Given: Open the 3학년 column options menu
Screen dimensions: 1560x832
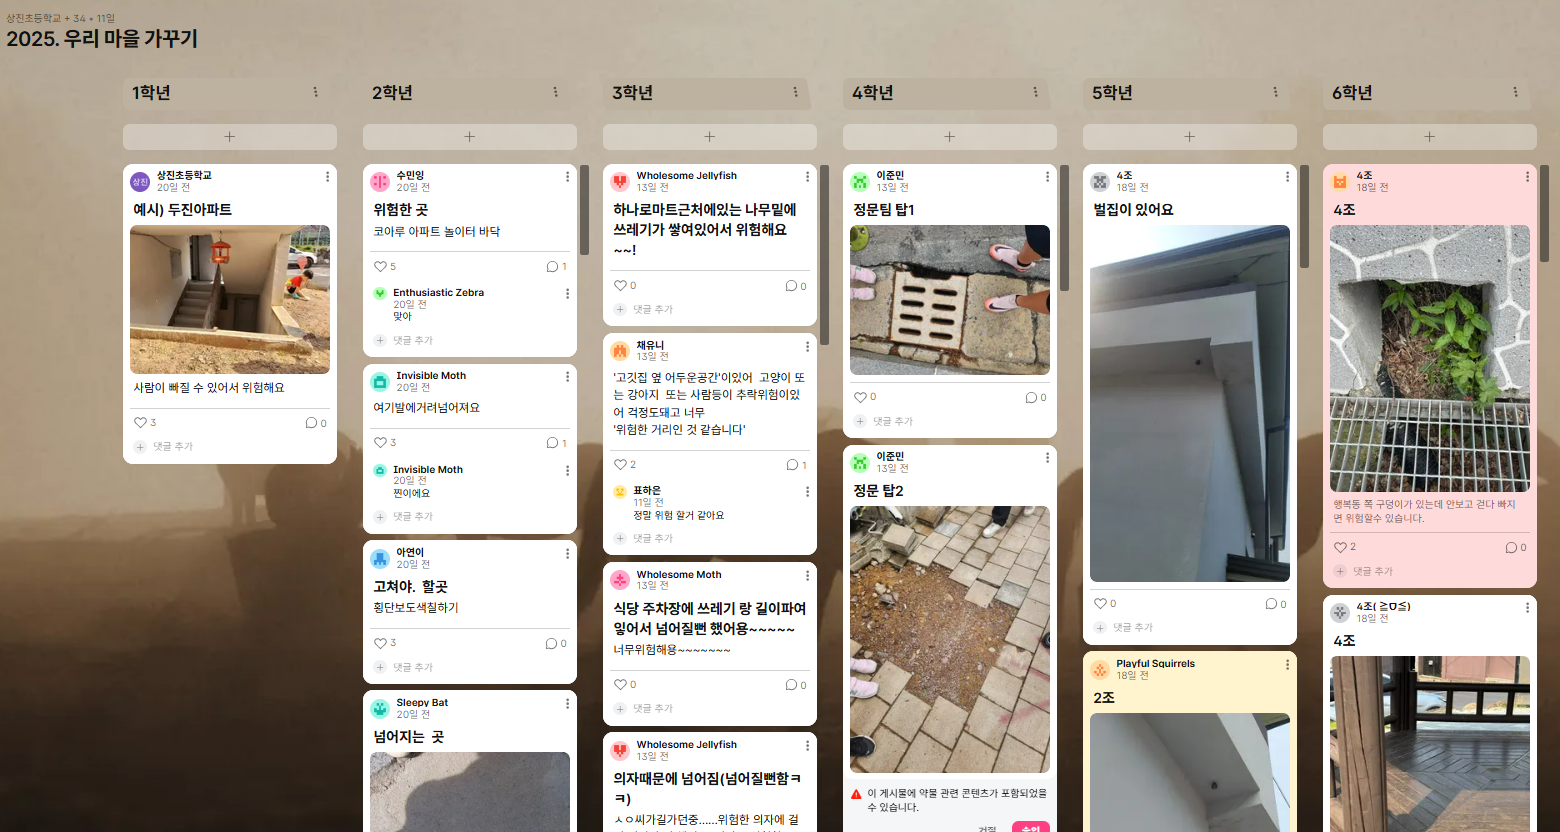Looking at the screenshot, I should pyautogui.click(x=796, y=92).
